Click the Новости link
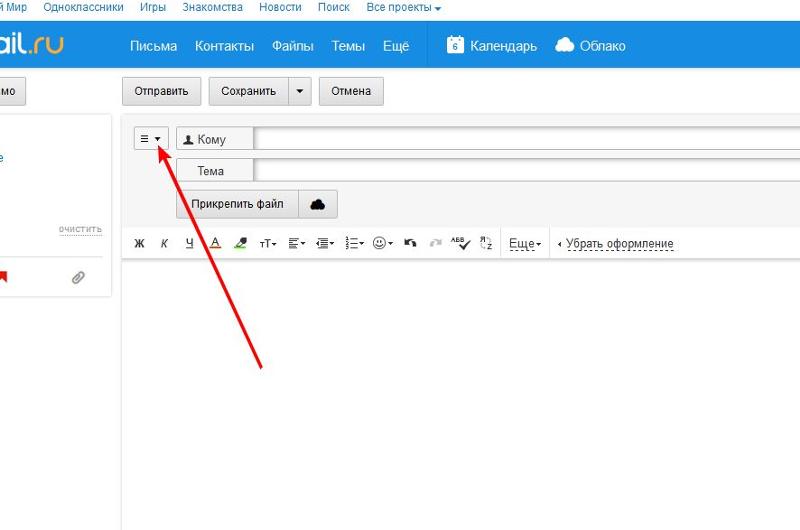 click(x=280, y=8)
